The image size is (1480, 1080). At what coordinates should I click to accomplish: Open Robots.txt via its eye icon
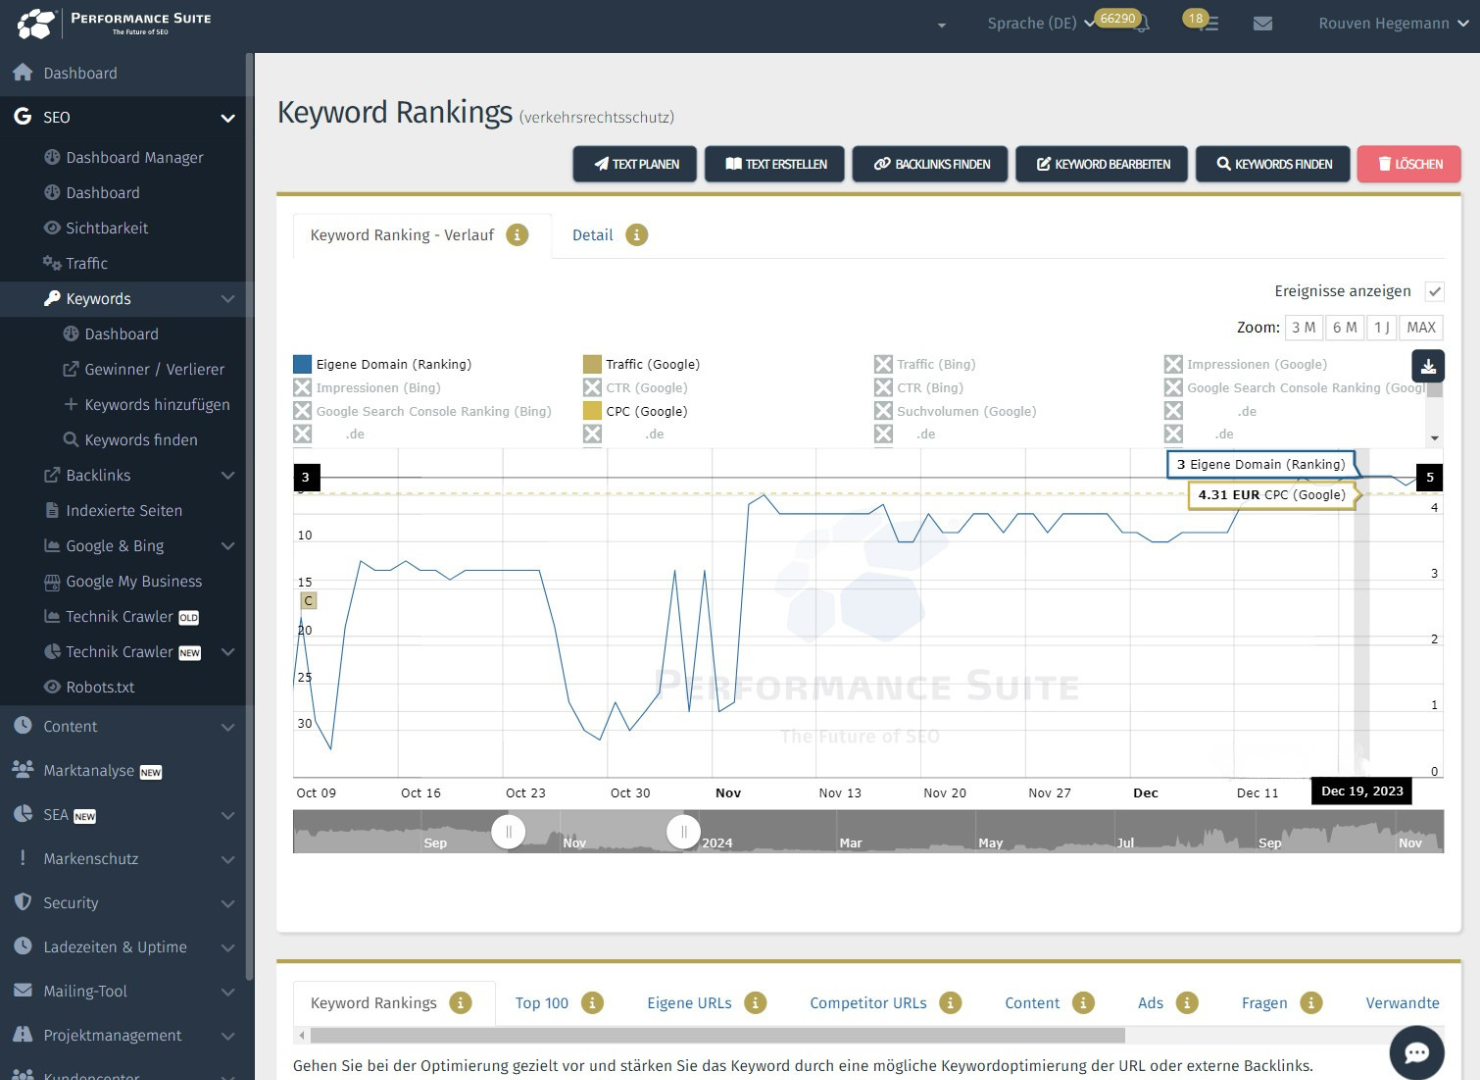[51, 687]
